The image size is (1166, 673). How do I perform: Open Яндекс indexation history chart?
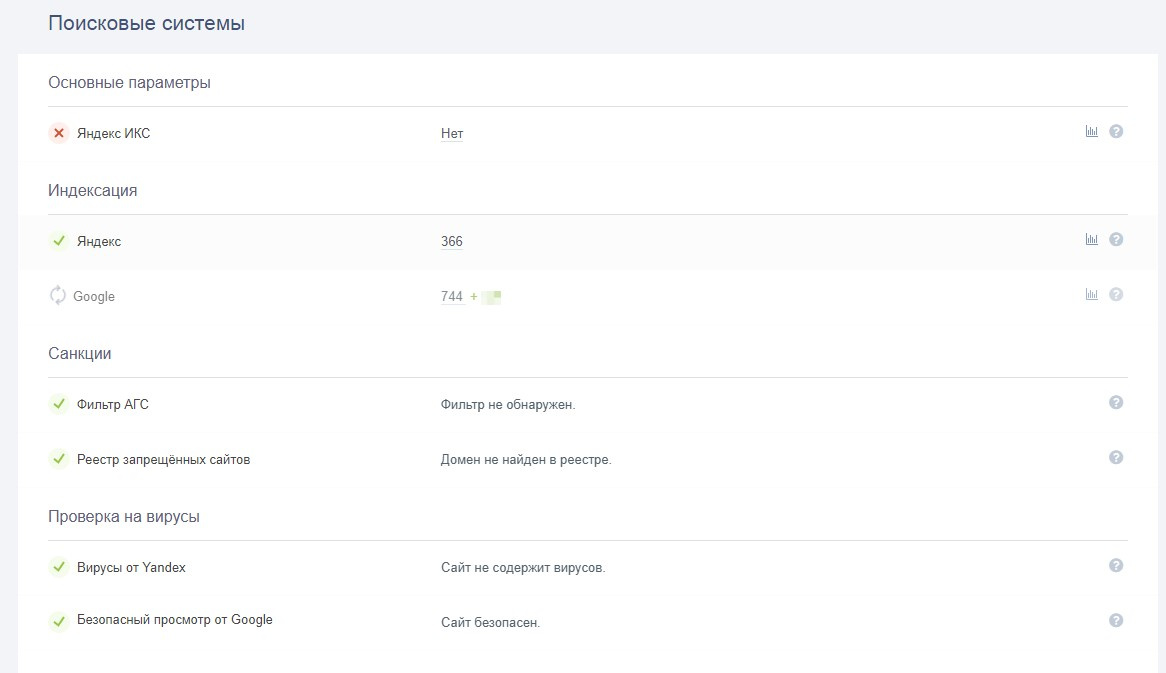pyautogui.click(x=1091, y=239)
